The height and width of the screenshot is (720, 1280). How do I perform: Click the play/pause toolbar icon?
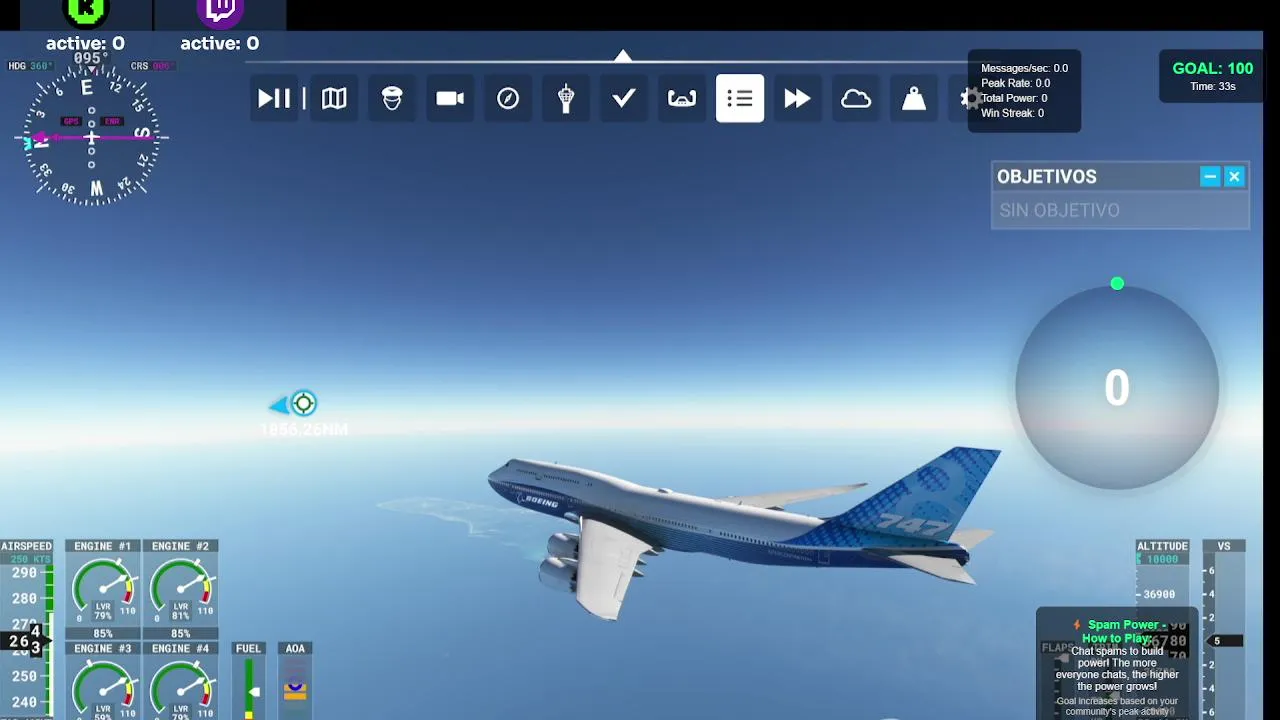click(274, 98)
